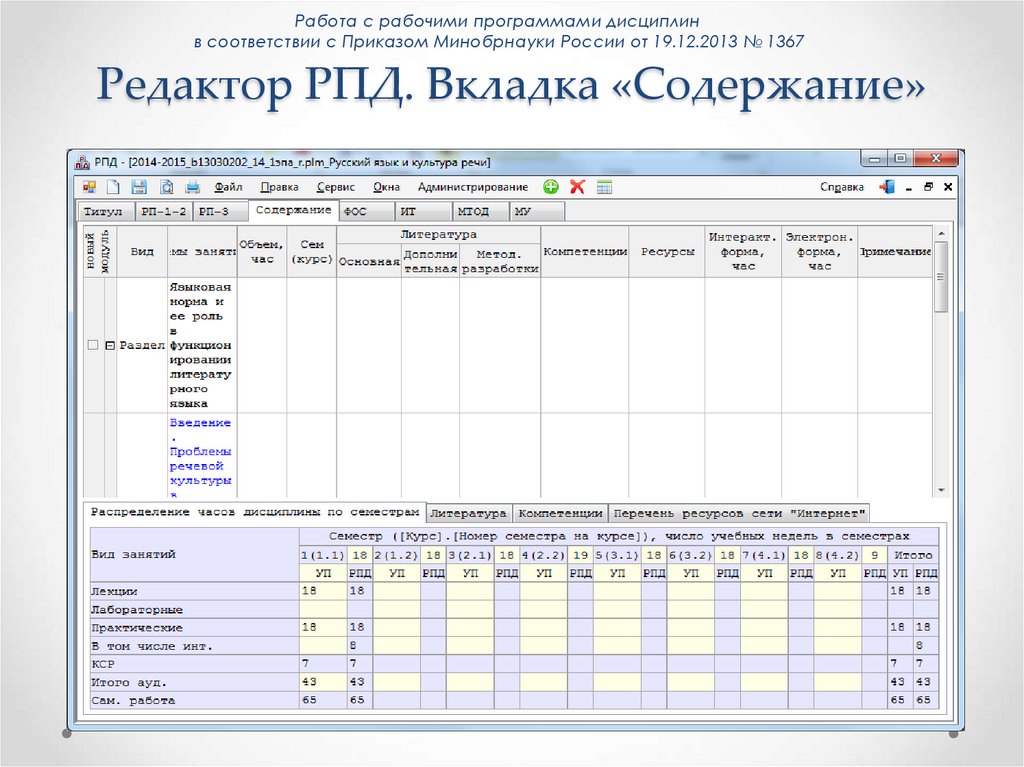Add a new entry with the green plus icon

551,187
